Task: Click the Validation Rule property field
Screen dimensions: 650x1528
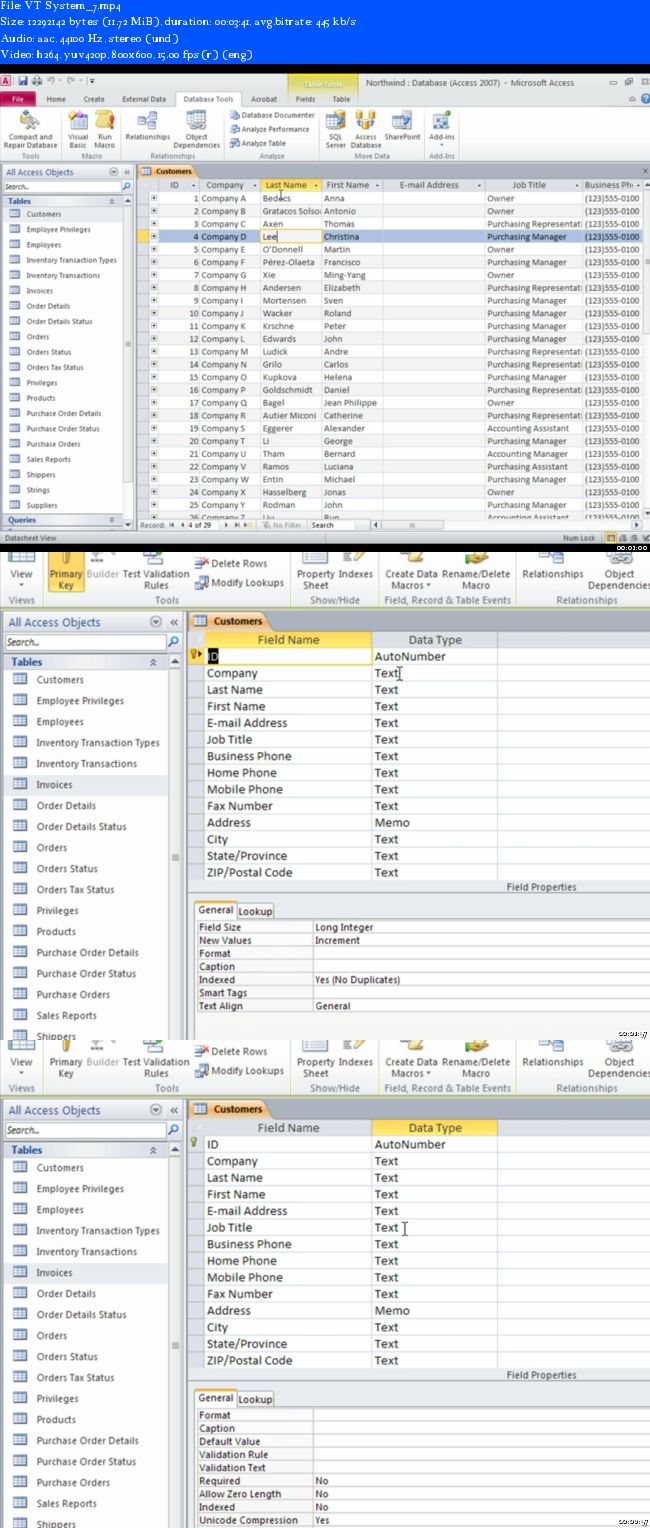Action: tap(481, 1455)
